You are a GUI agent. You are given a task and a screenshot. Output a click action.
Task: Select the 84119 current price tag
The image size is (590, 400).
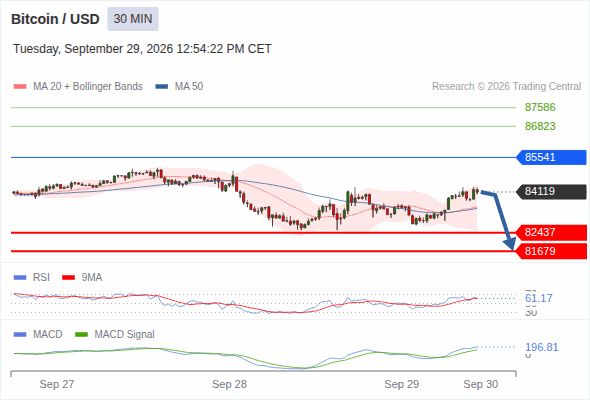(x=551, y=192)
